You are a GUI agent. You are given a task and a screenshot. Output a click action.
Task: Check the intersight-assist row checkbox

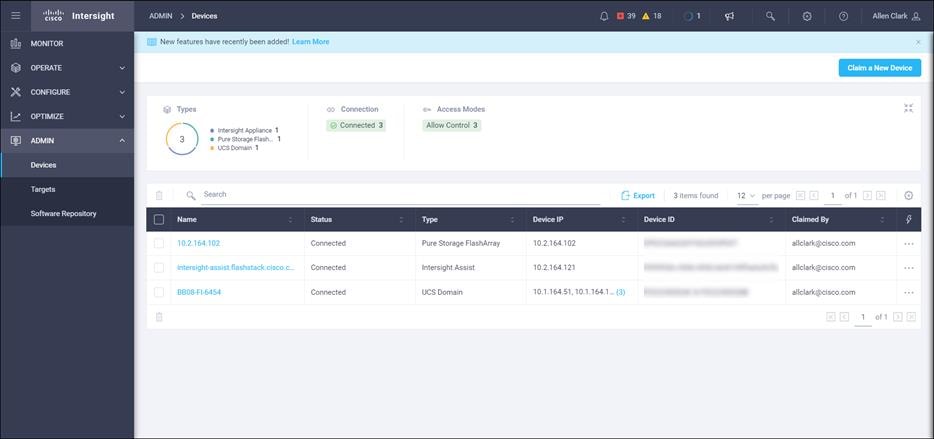159,268
